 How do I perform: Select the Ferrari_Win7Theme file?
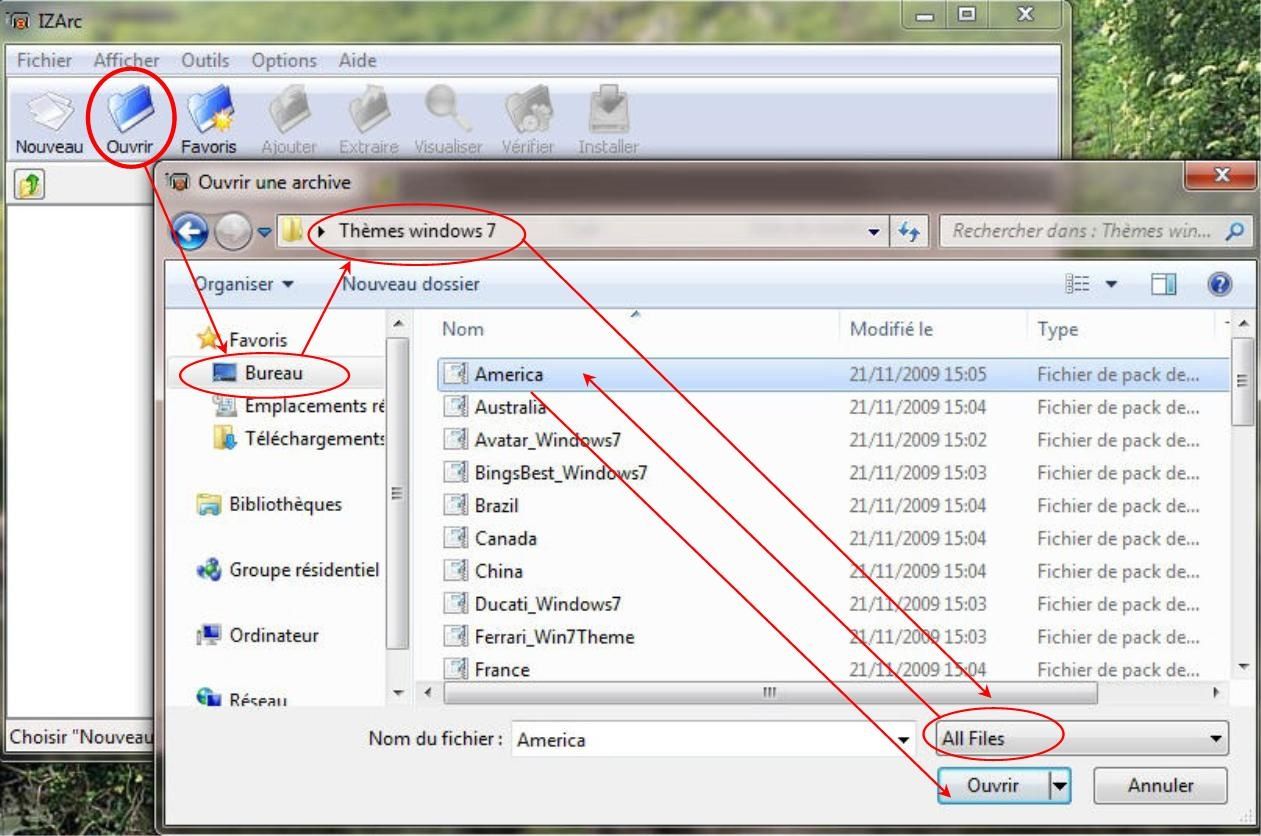point(833,637)
